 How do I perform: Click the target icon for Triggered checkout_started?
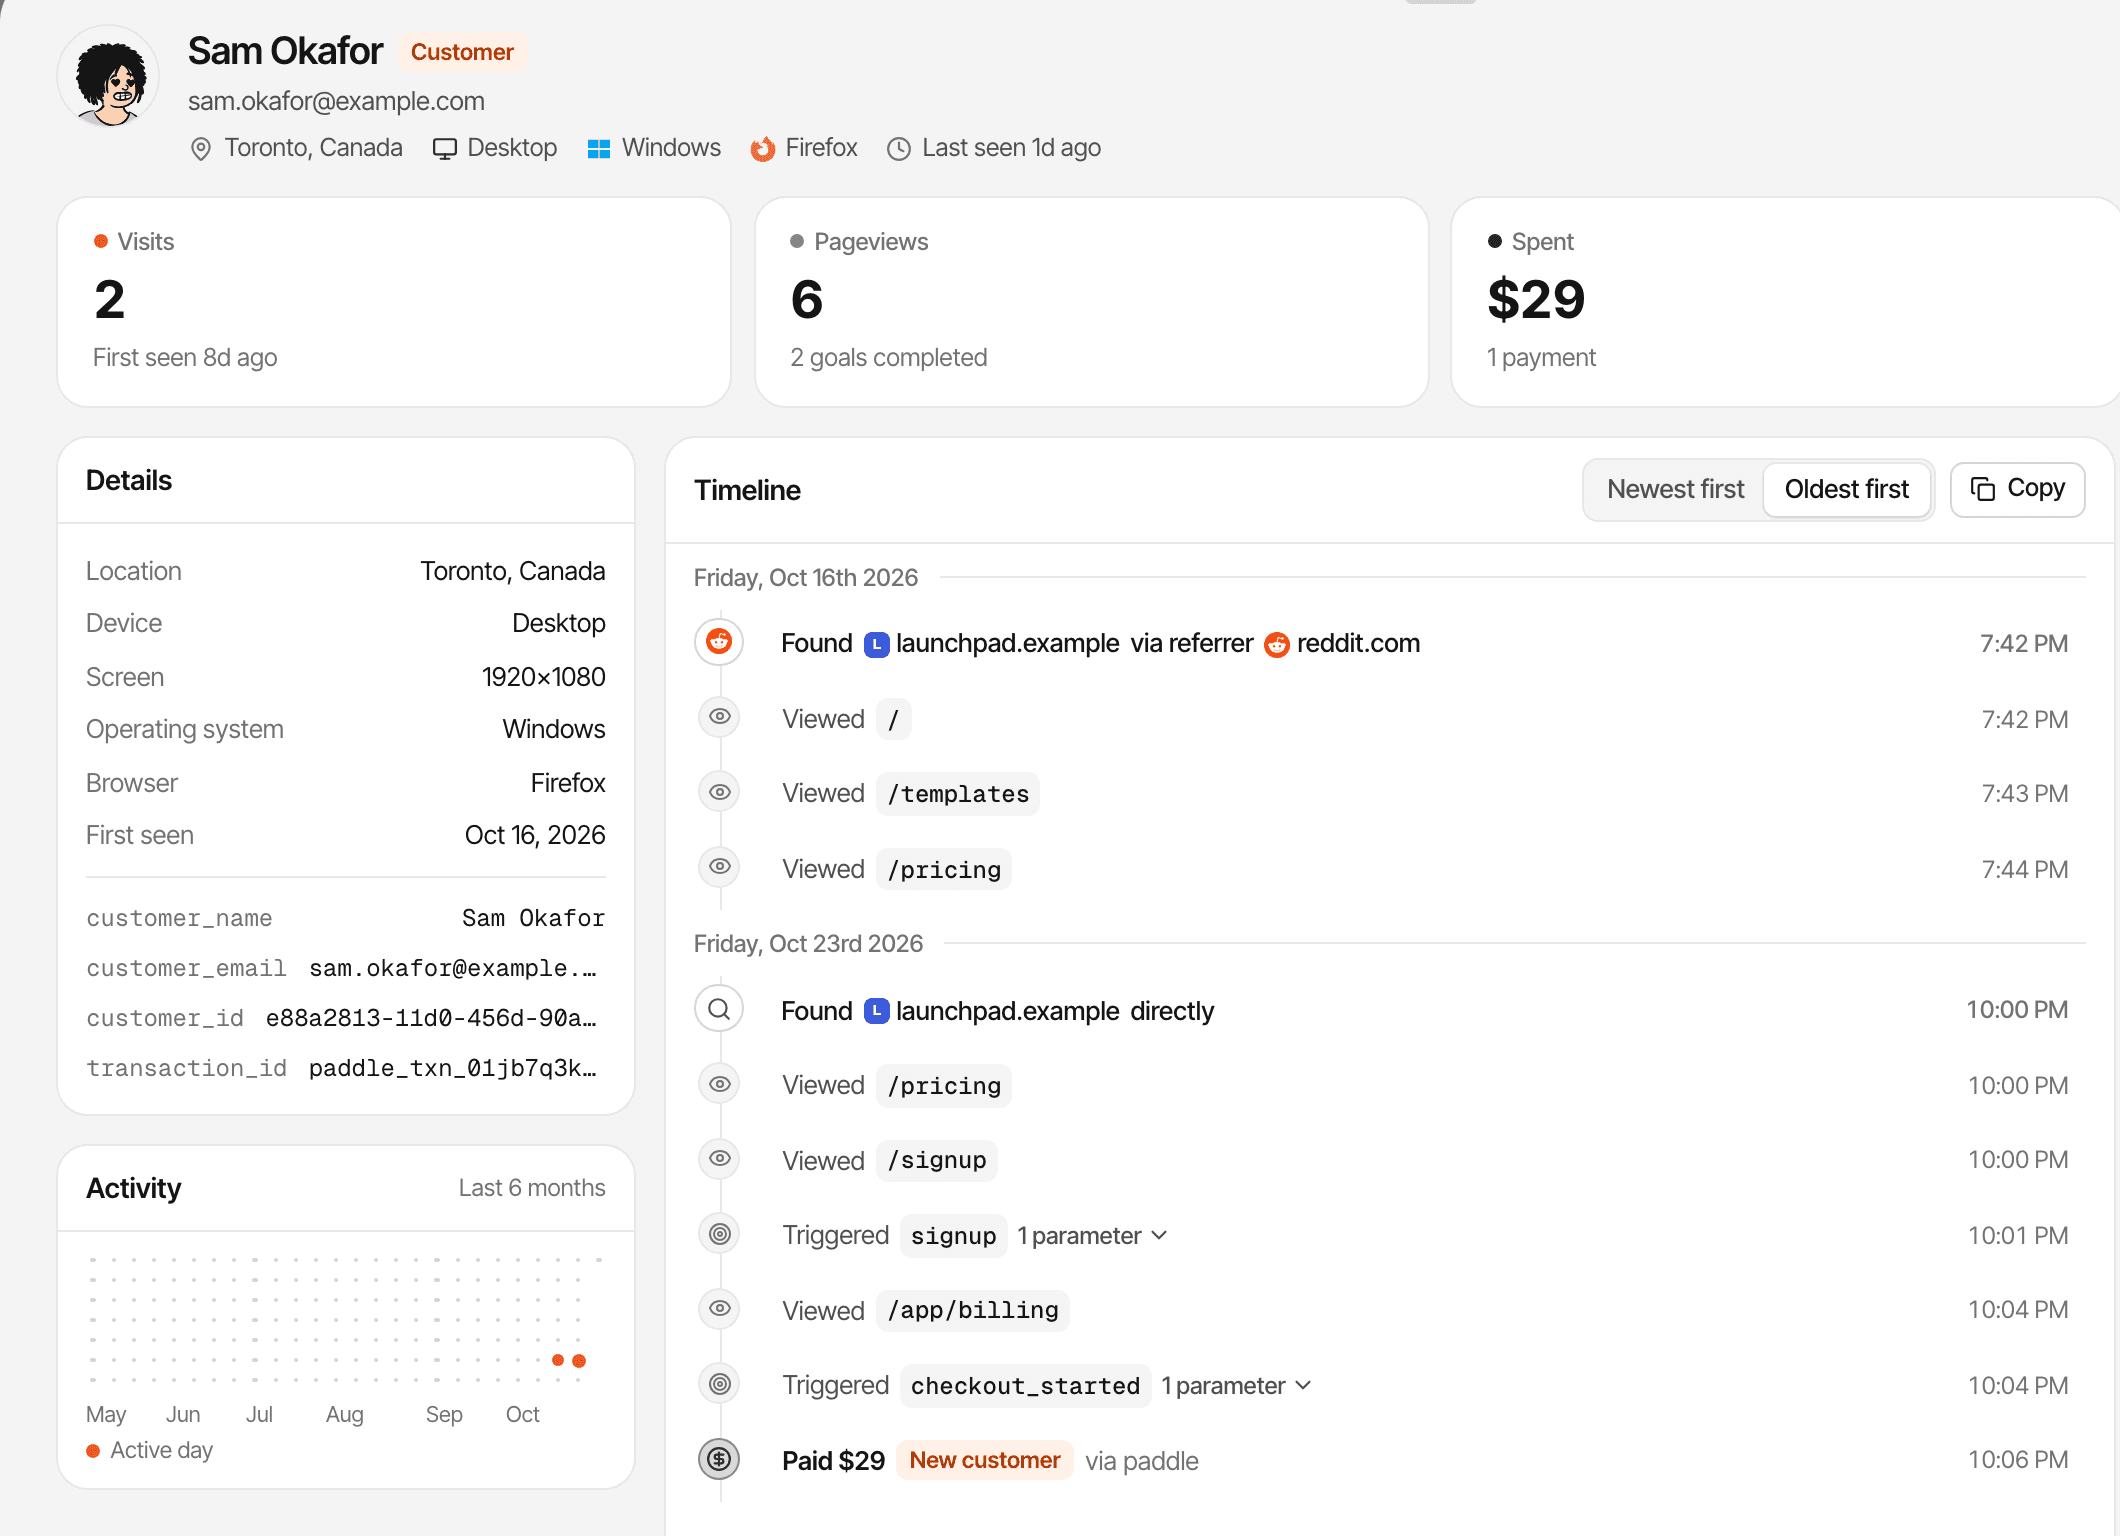719,1384
